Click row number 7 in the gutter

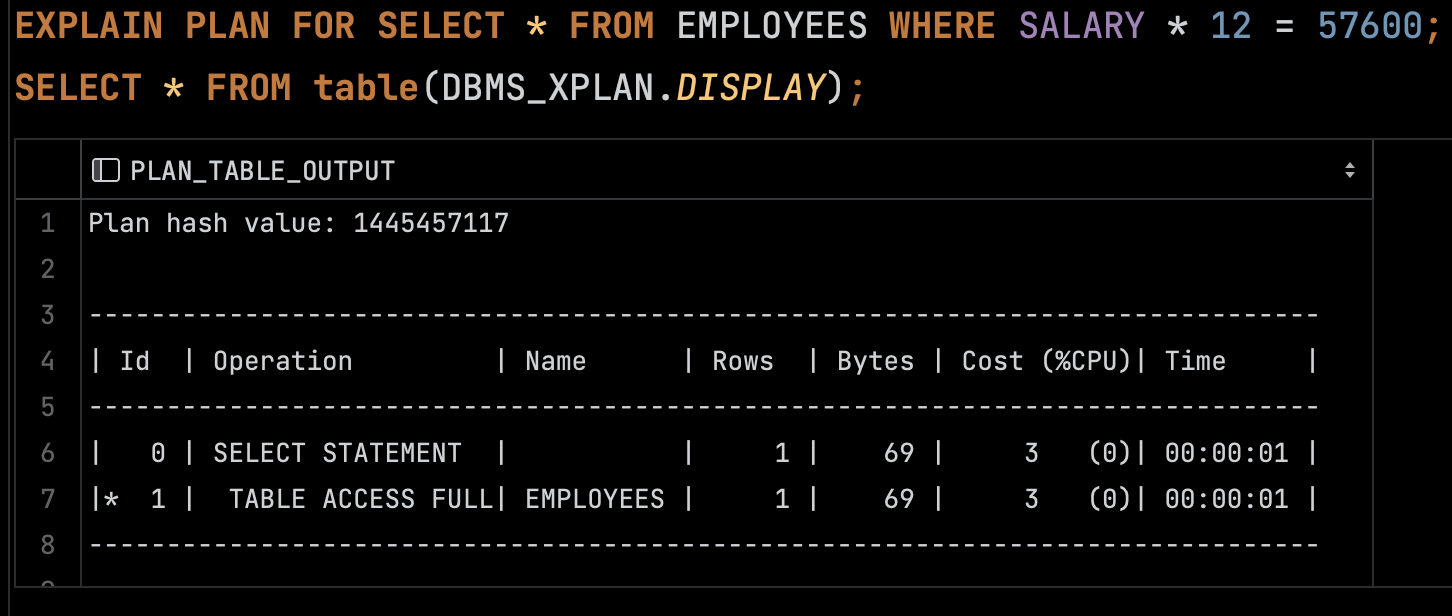click(47, 499)
